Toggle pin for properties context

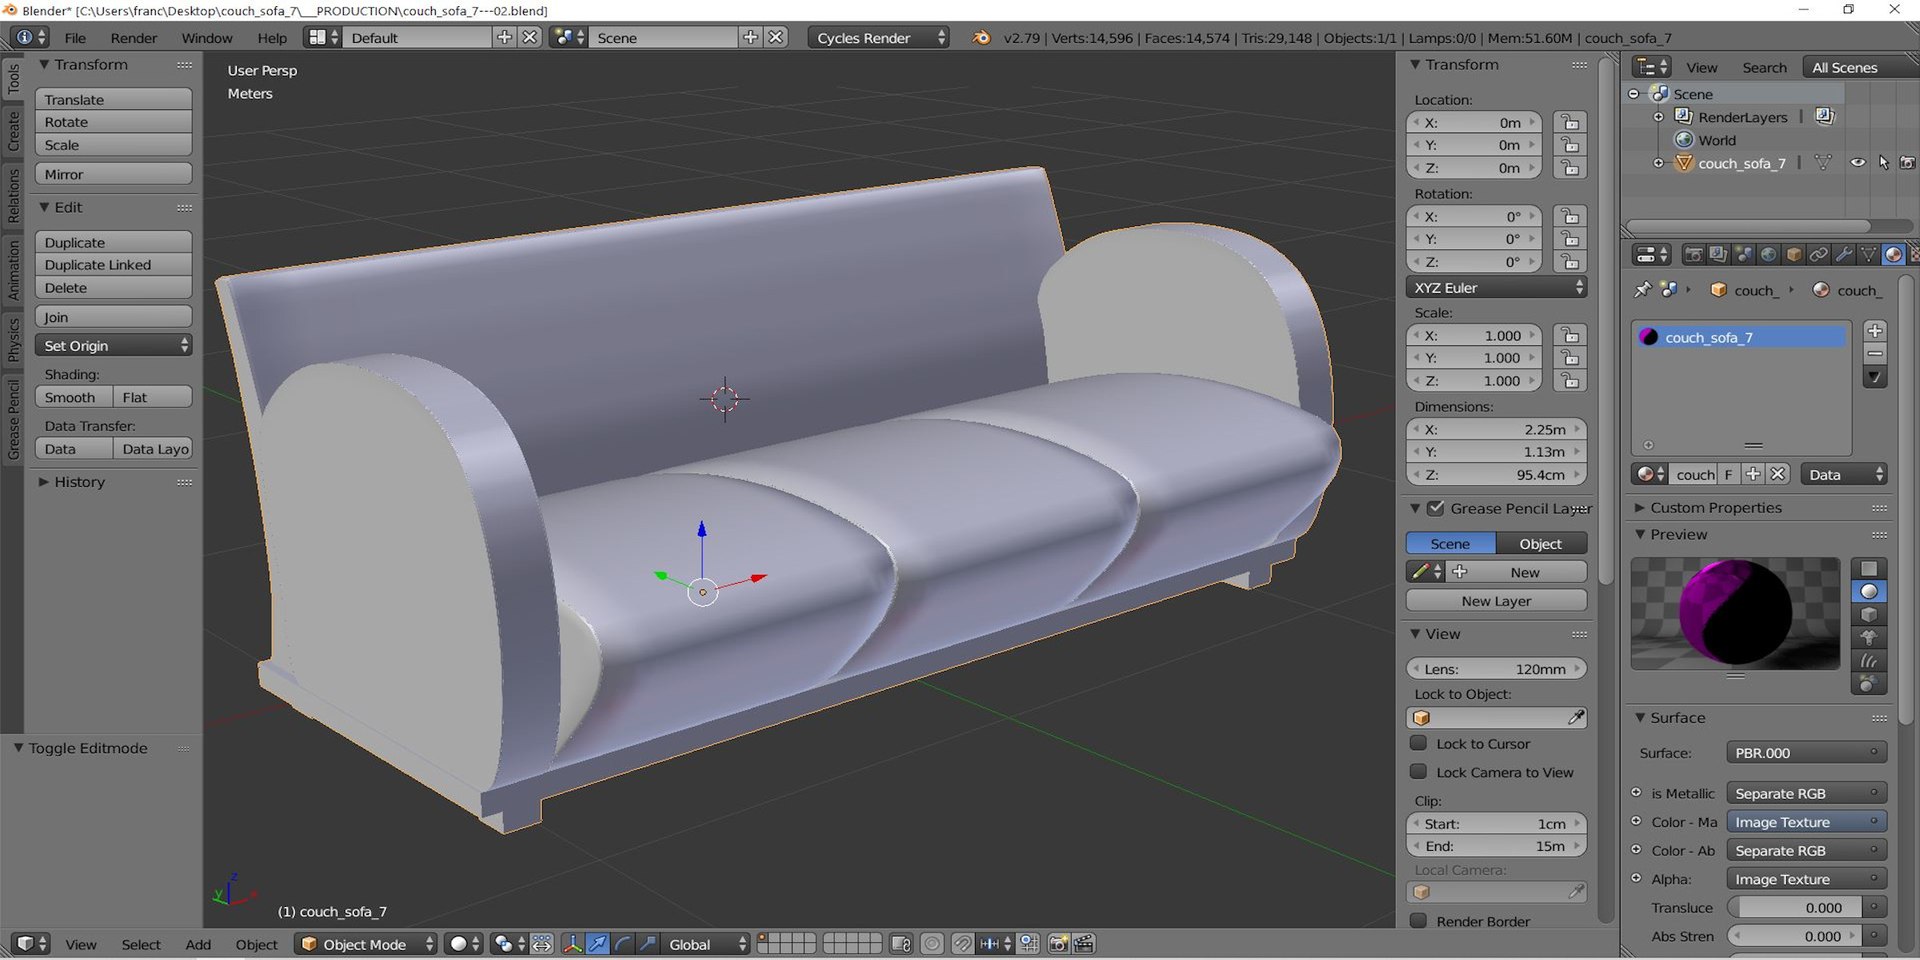1642,290
